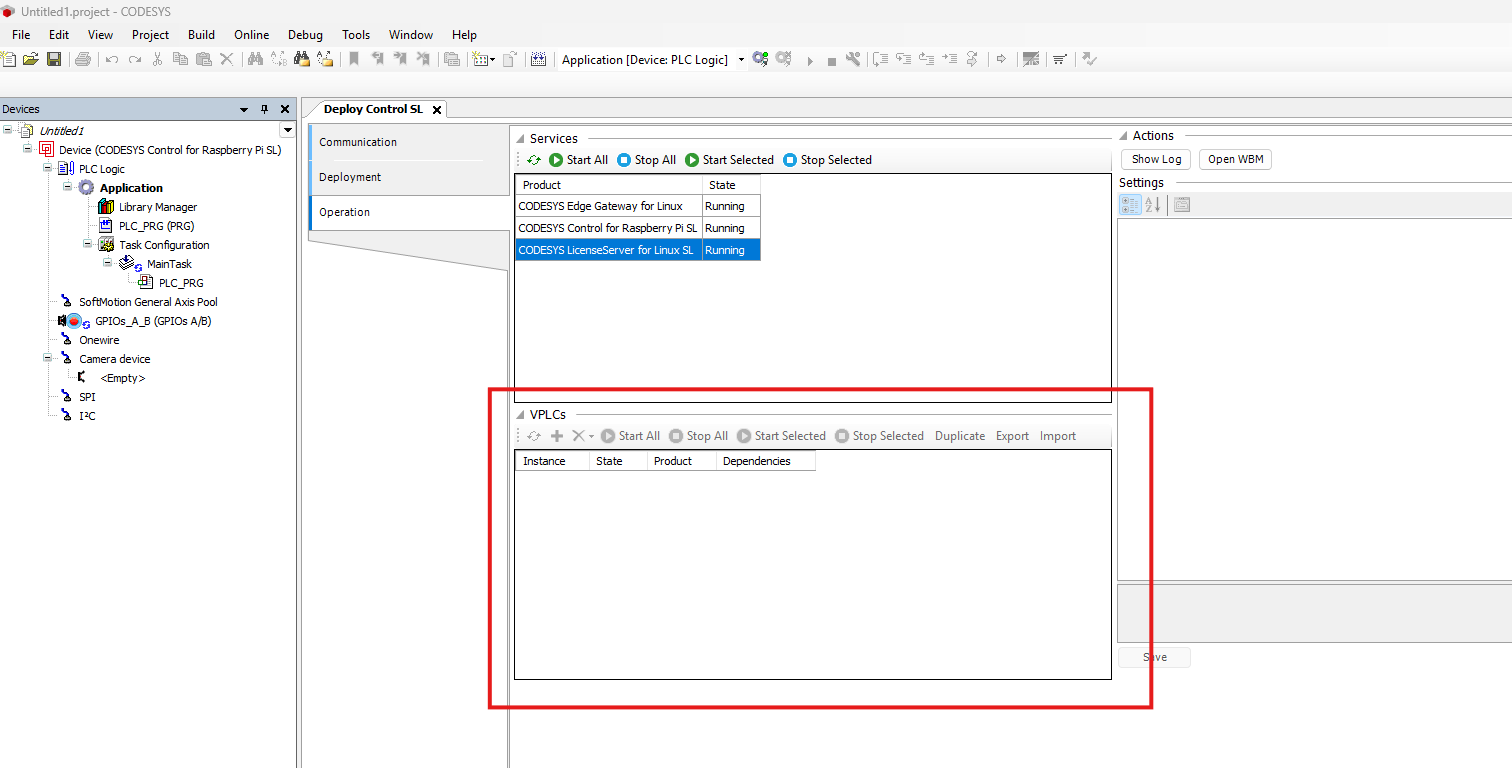Screen dimensions: 1512x768
Task: Select CODESYS Edge Gateway for Linux row
Action: click(x=600, y=206)
